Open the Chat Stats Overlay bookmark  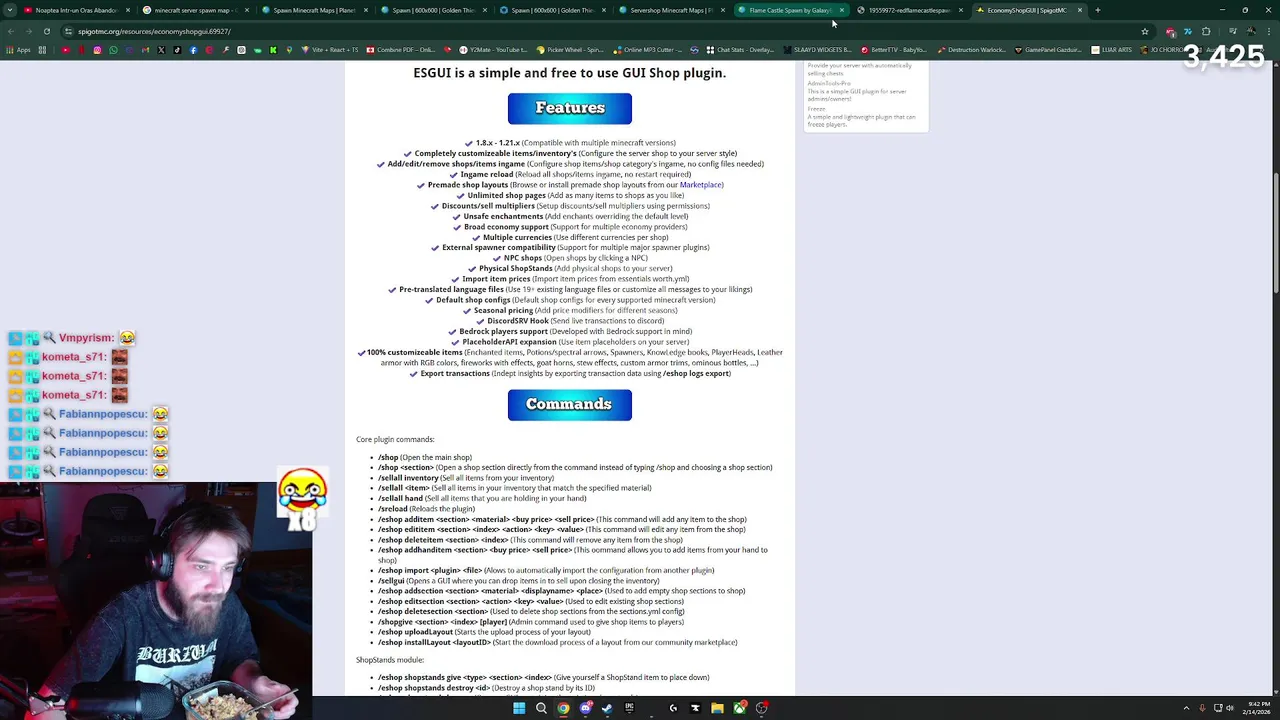tap(740, 50)
